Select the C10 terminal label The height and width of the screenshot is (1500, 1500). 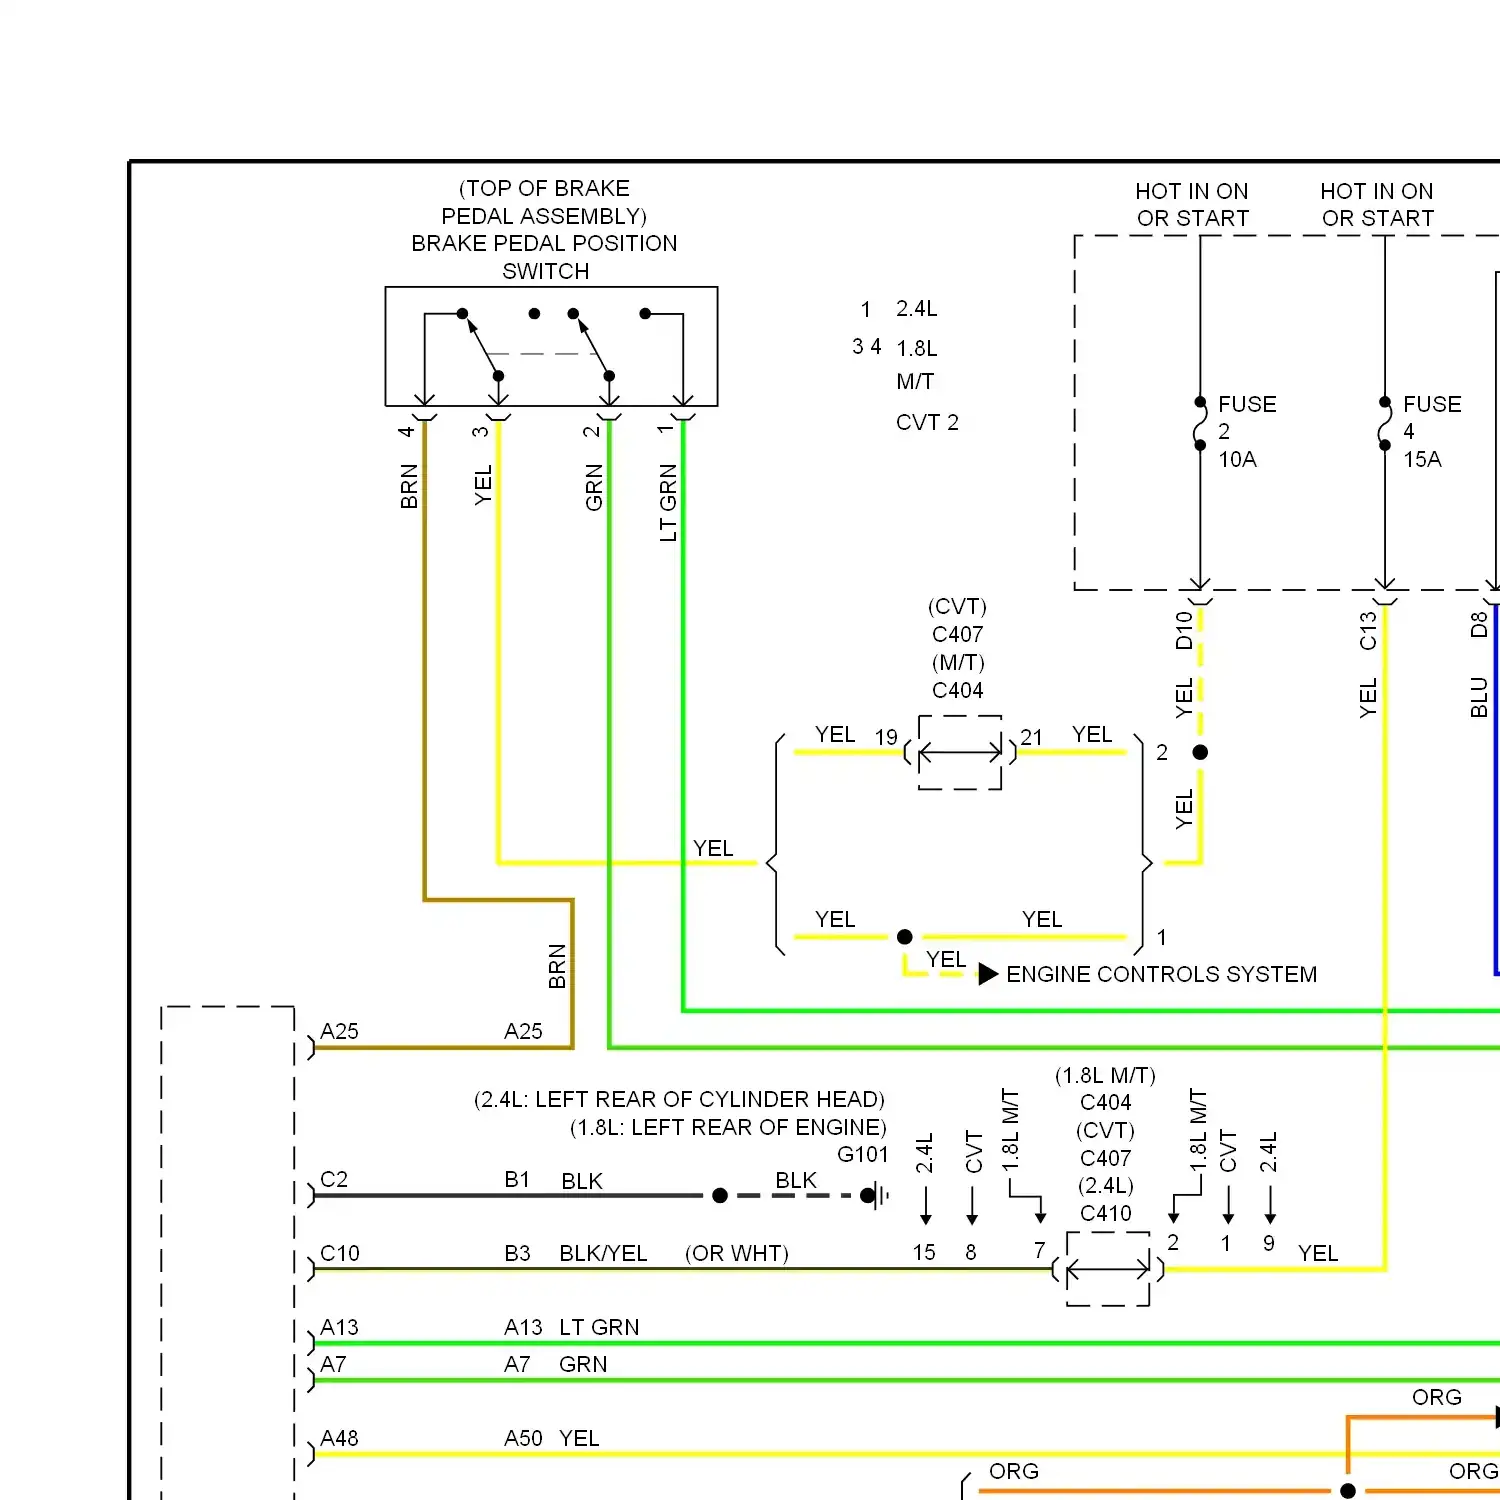(339, 1254)
